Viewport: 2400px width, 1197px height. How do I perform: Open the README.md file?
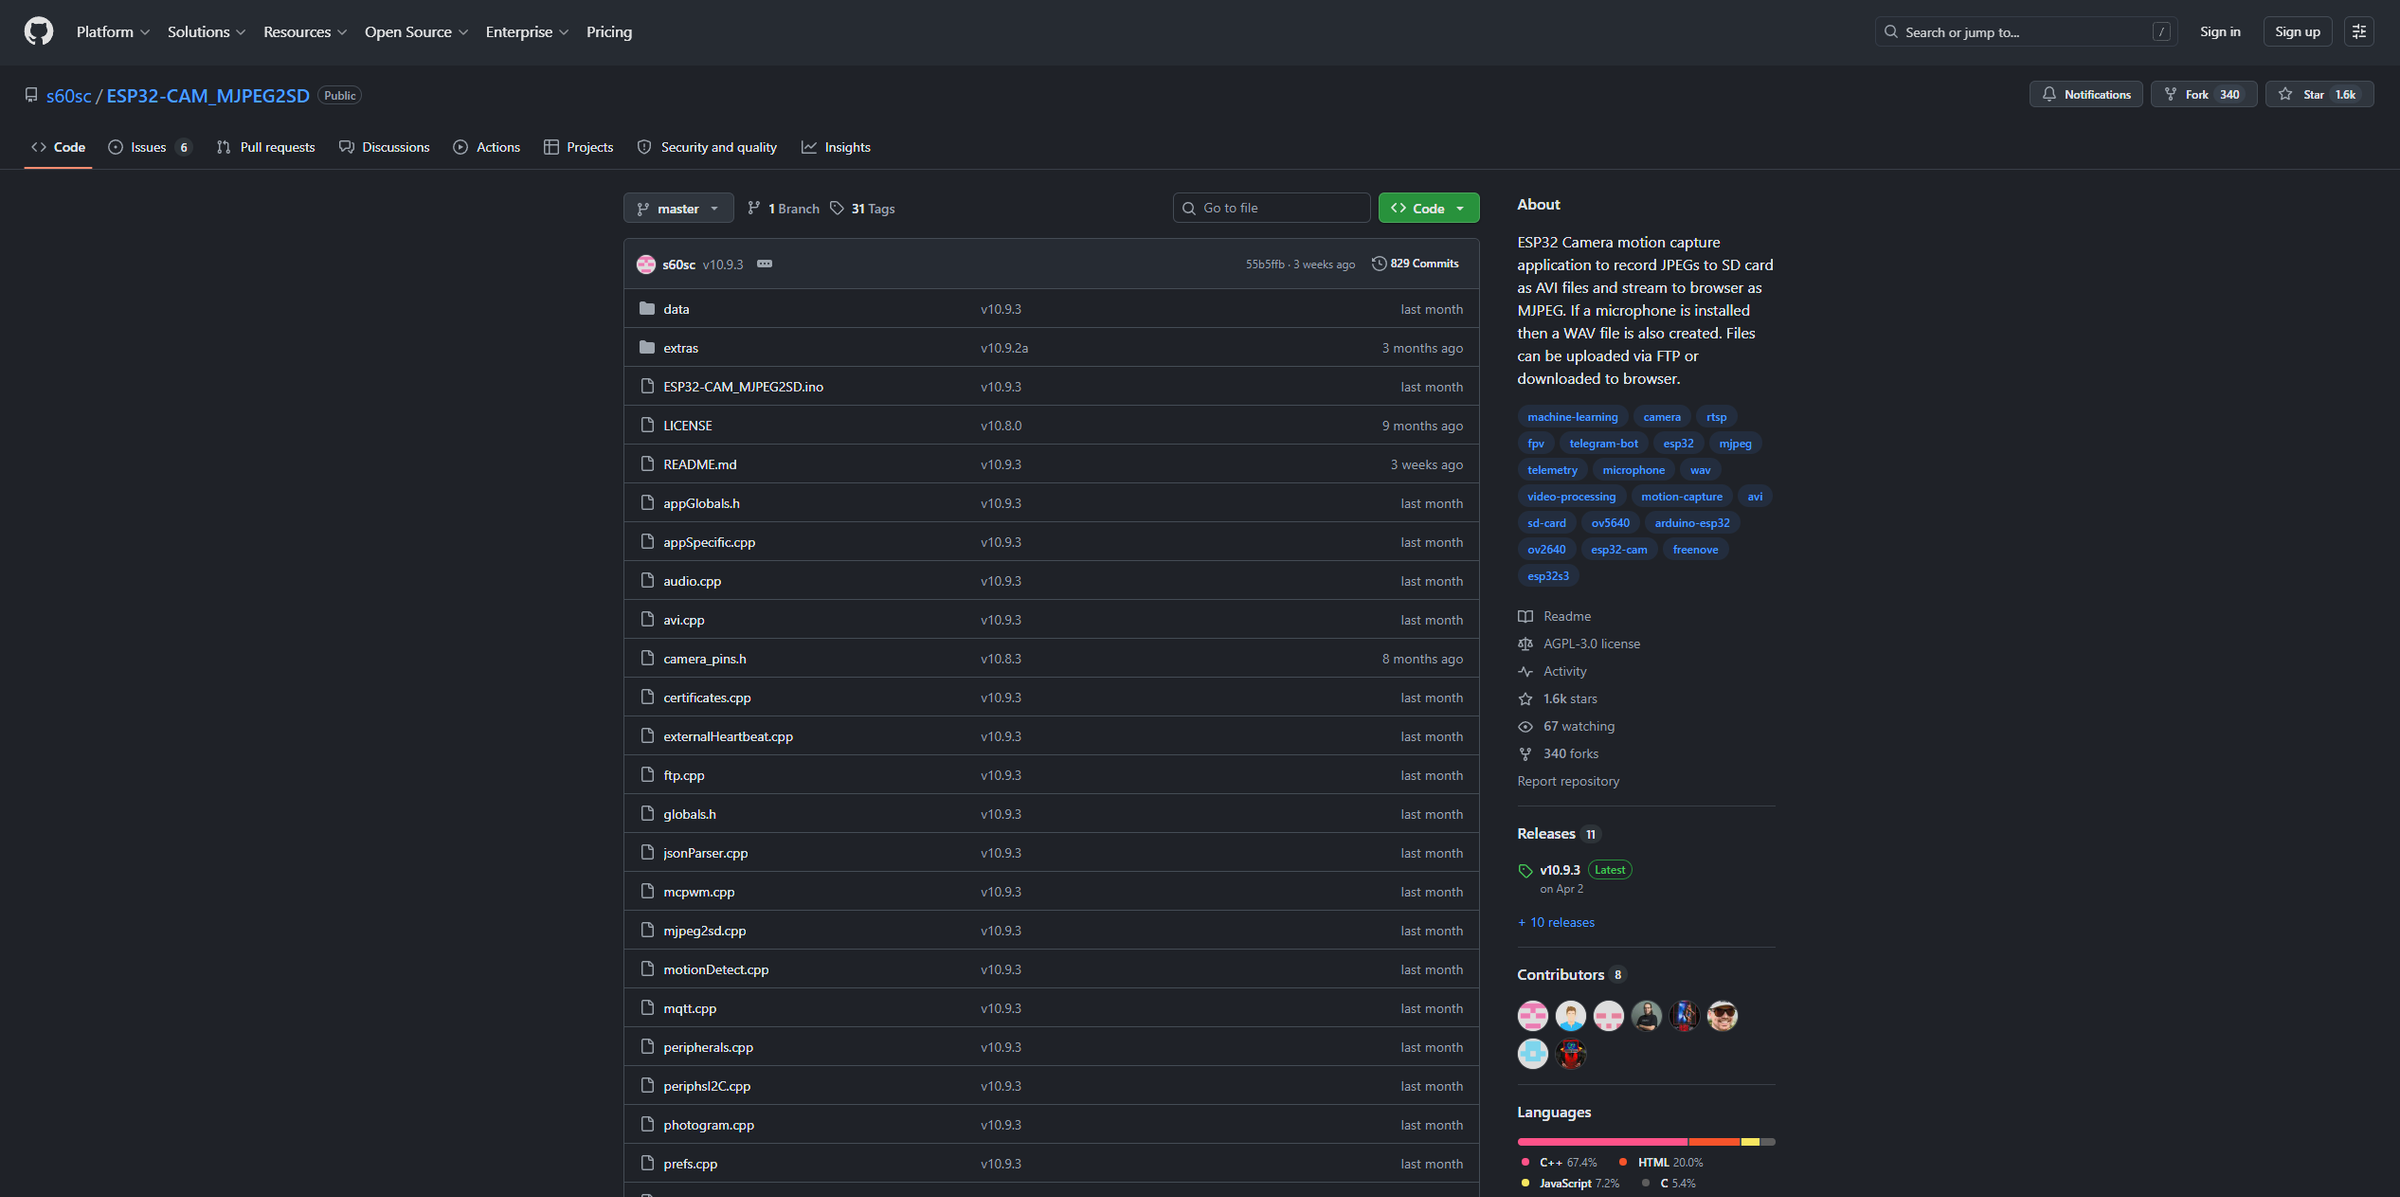click(x=699, y=465)
